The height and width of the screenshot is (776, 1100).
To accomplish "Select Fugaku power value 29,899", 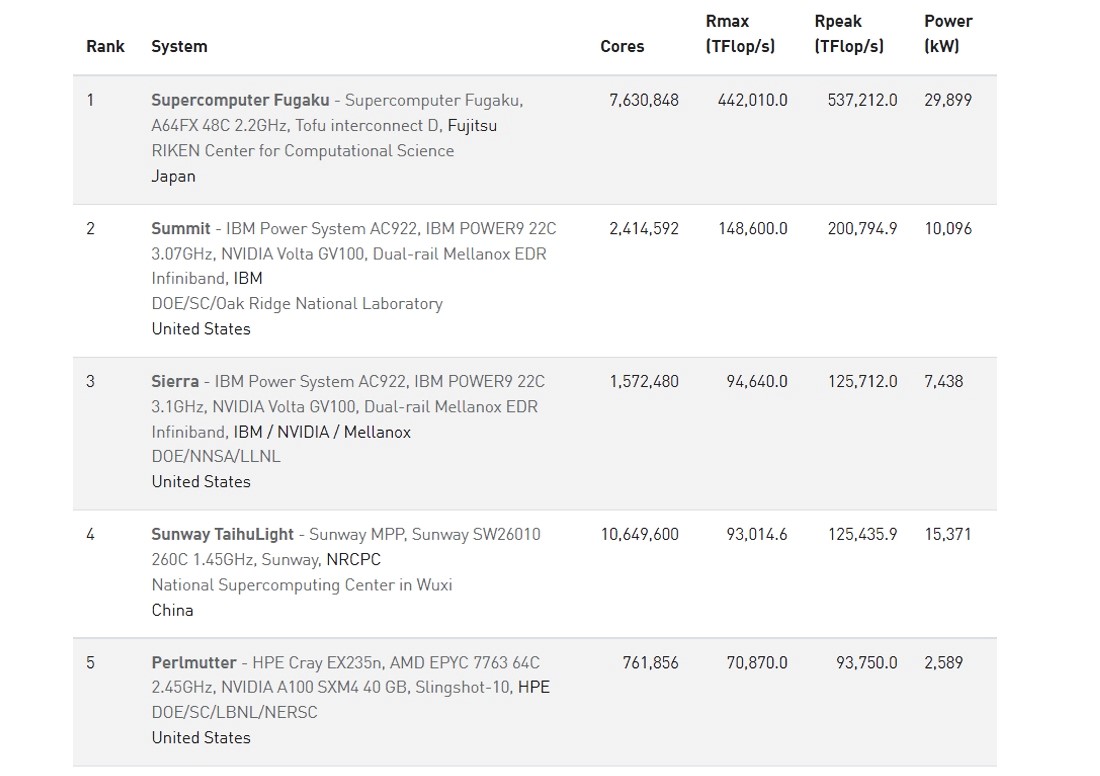I will (948, 100).
